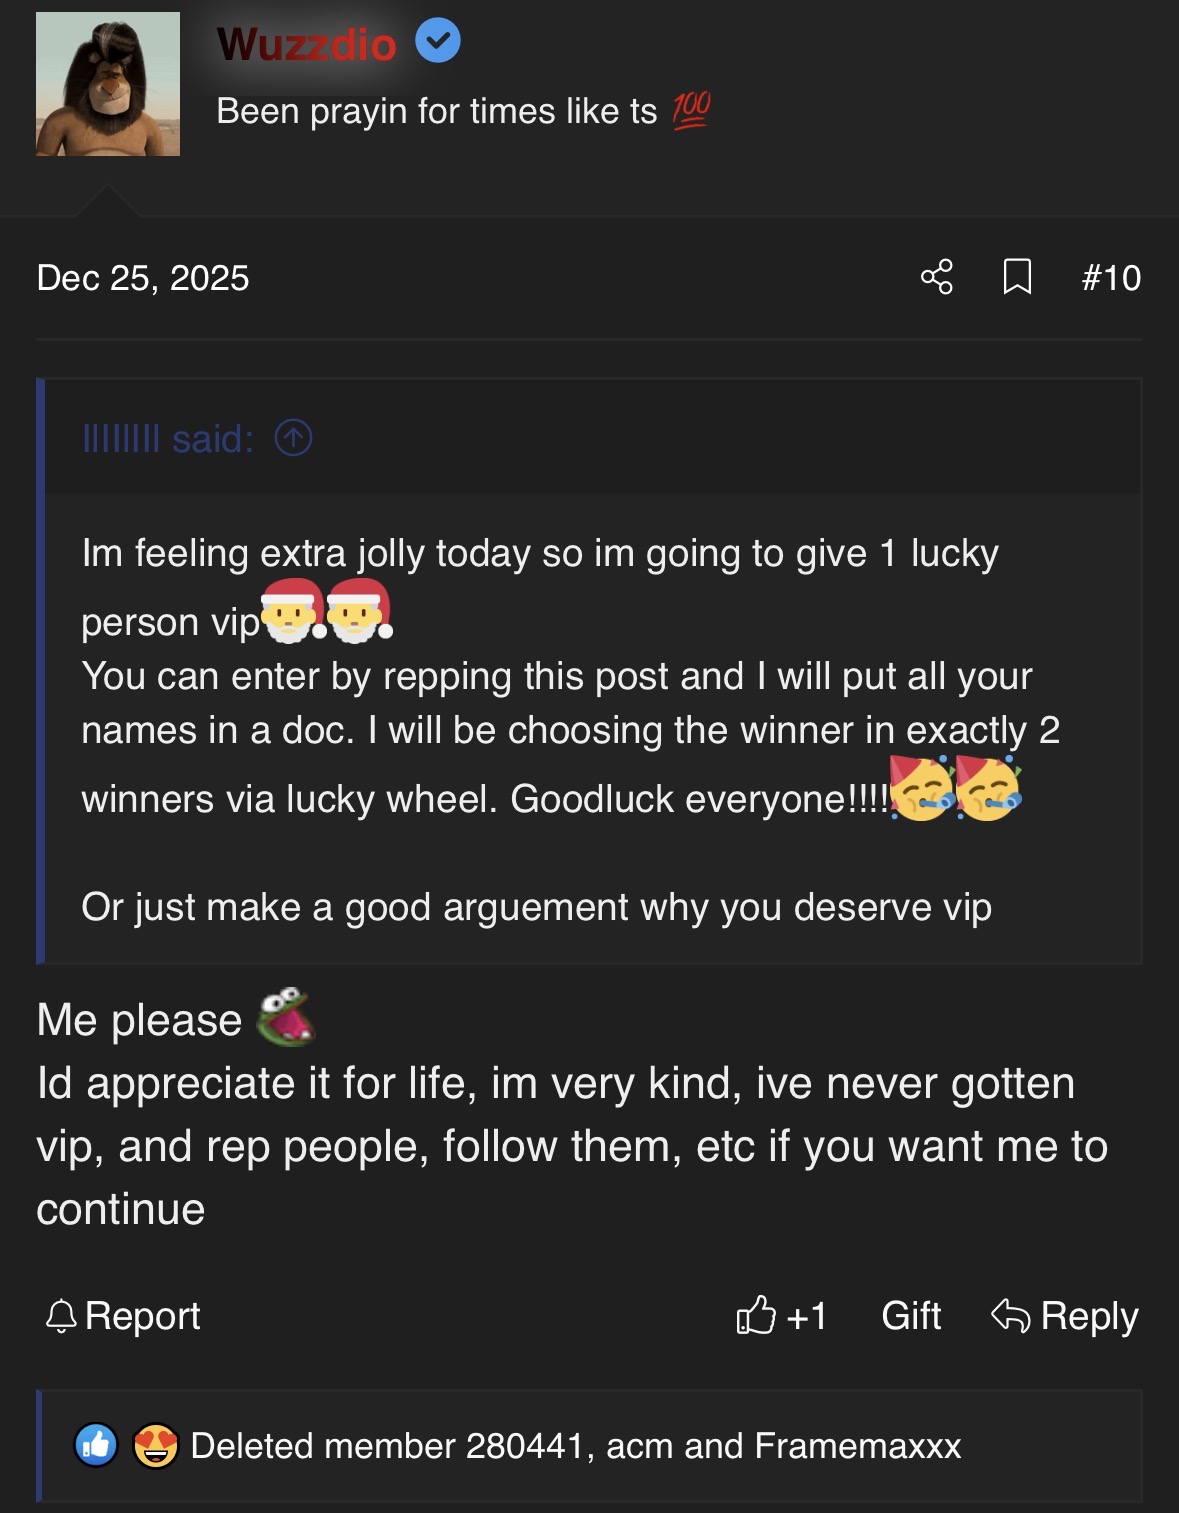Viewport: 1179px width, 1513px height.
Task: Click the heart-eyes reaction icon
Action: point(155,1445)
